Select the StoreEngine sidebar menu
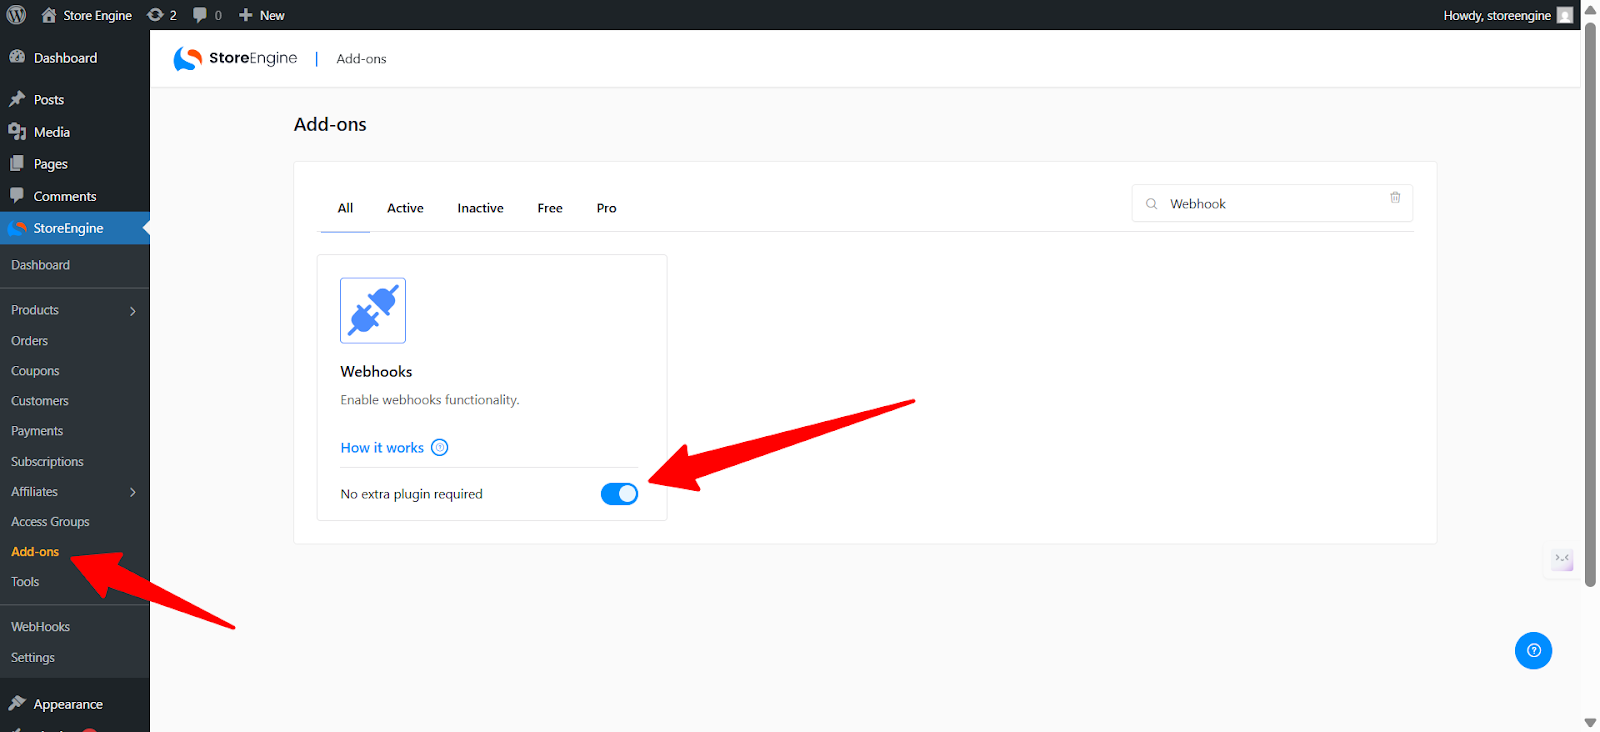1600x732 pixels. (x=75, y=228)
